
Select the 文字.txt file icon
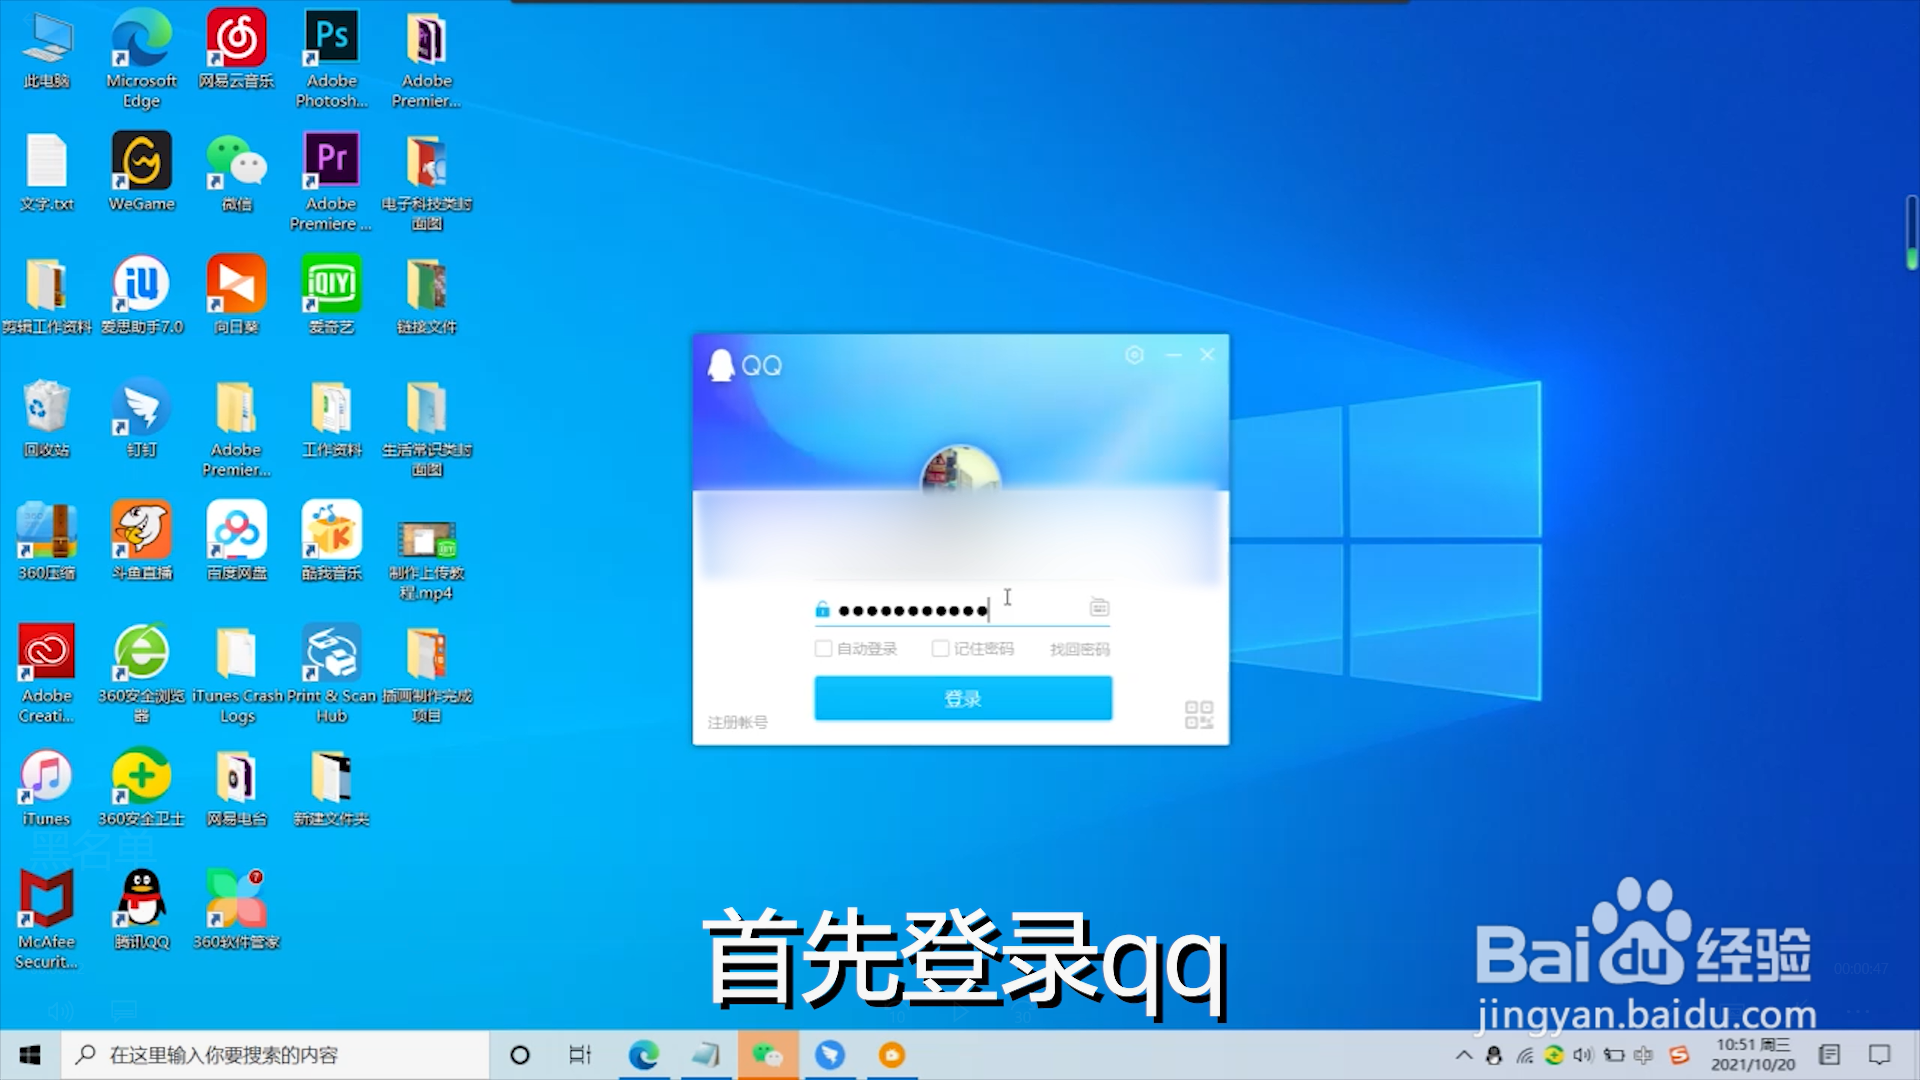[46, 172]
